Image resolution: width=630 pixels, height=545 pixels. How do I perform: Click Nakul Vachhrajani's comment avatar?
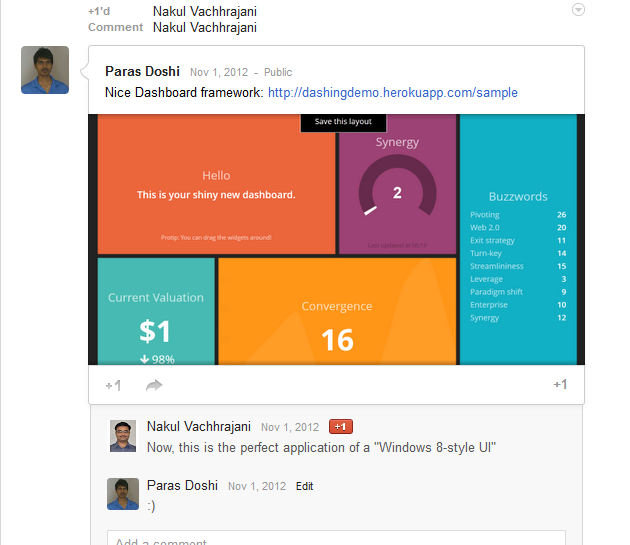click(x=123, y=436)
